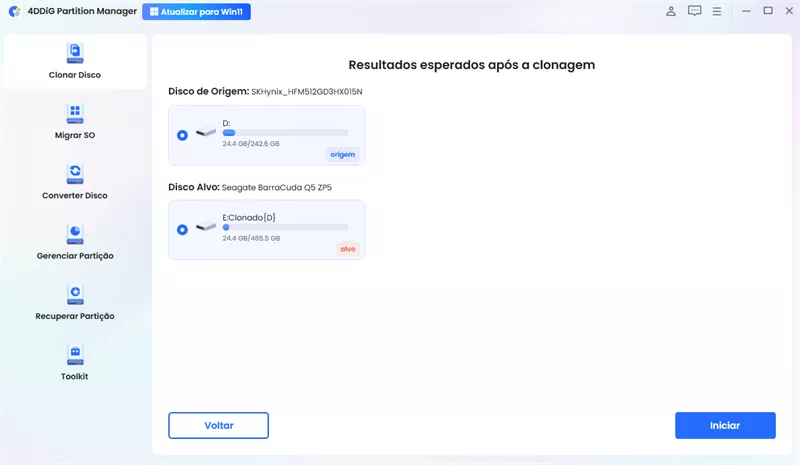800x465 pixels.
Task: Maximize the 4DDiG window
Action: tap(768, 11)
